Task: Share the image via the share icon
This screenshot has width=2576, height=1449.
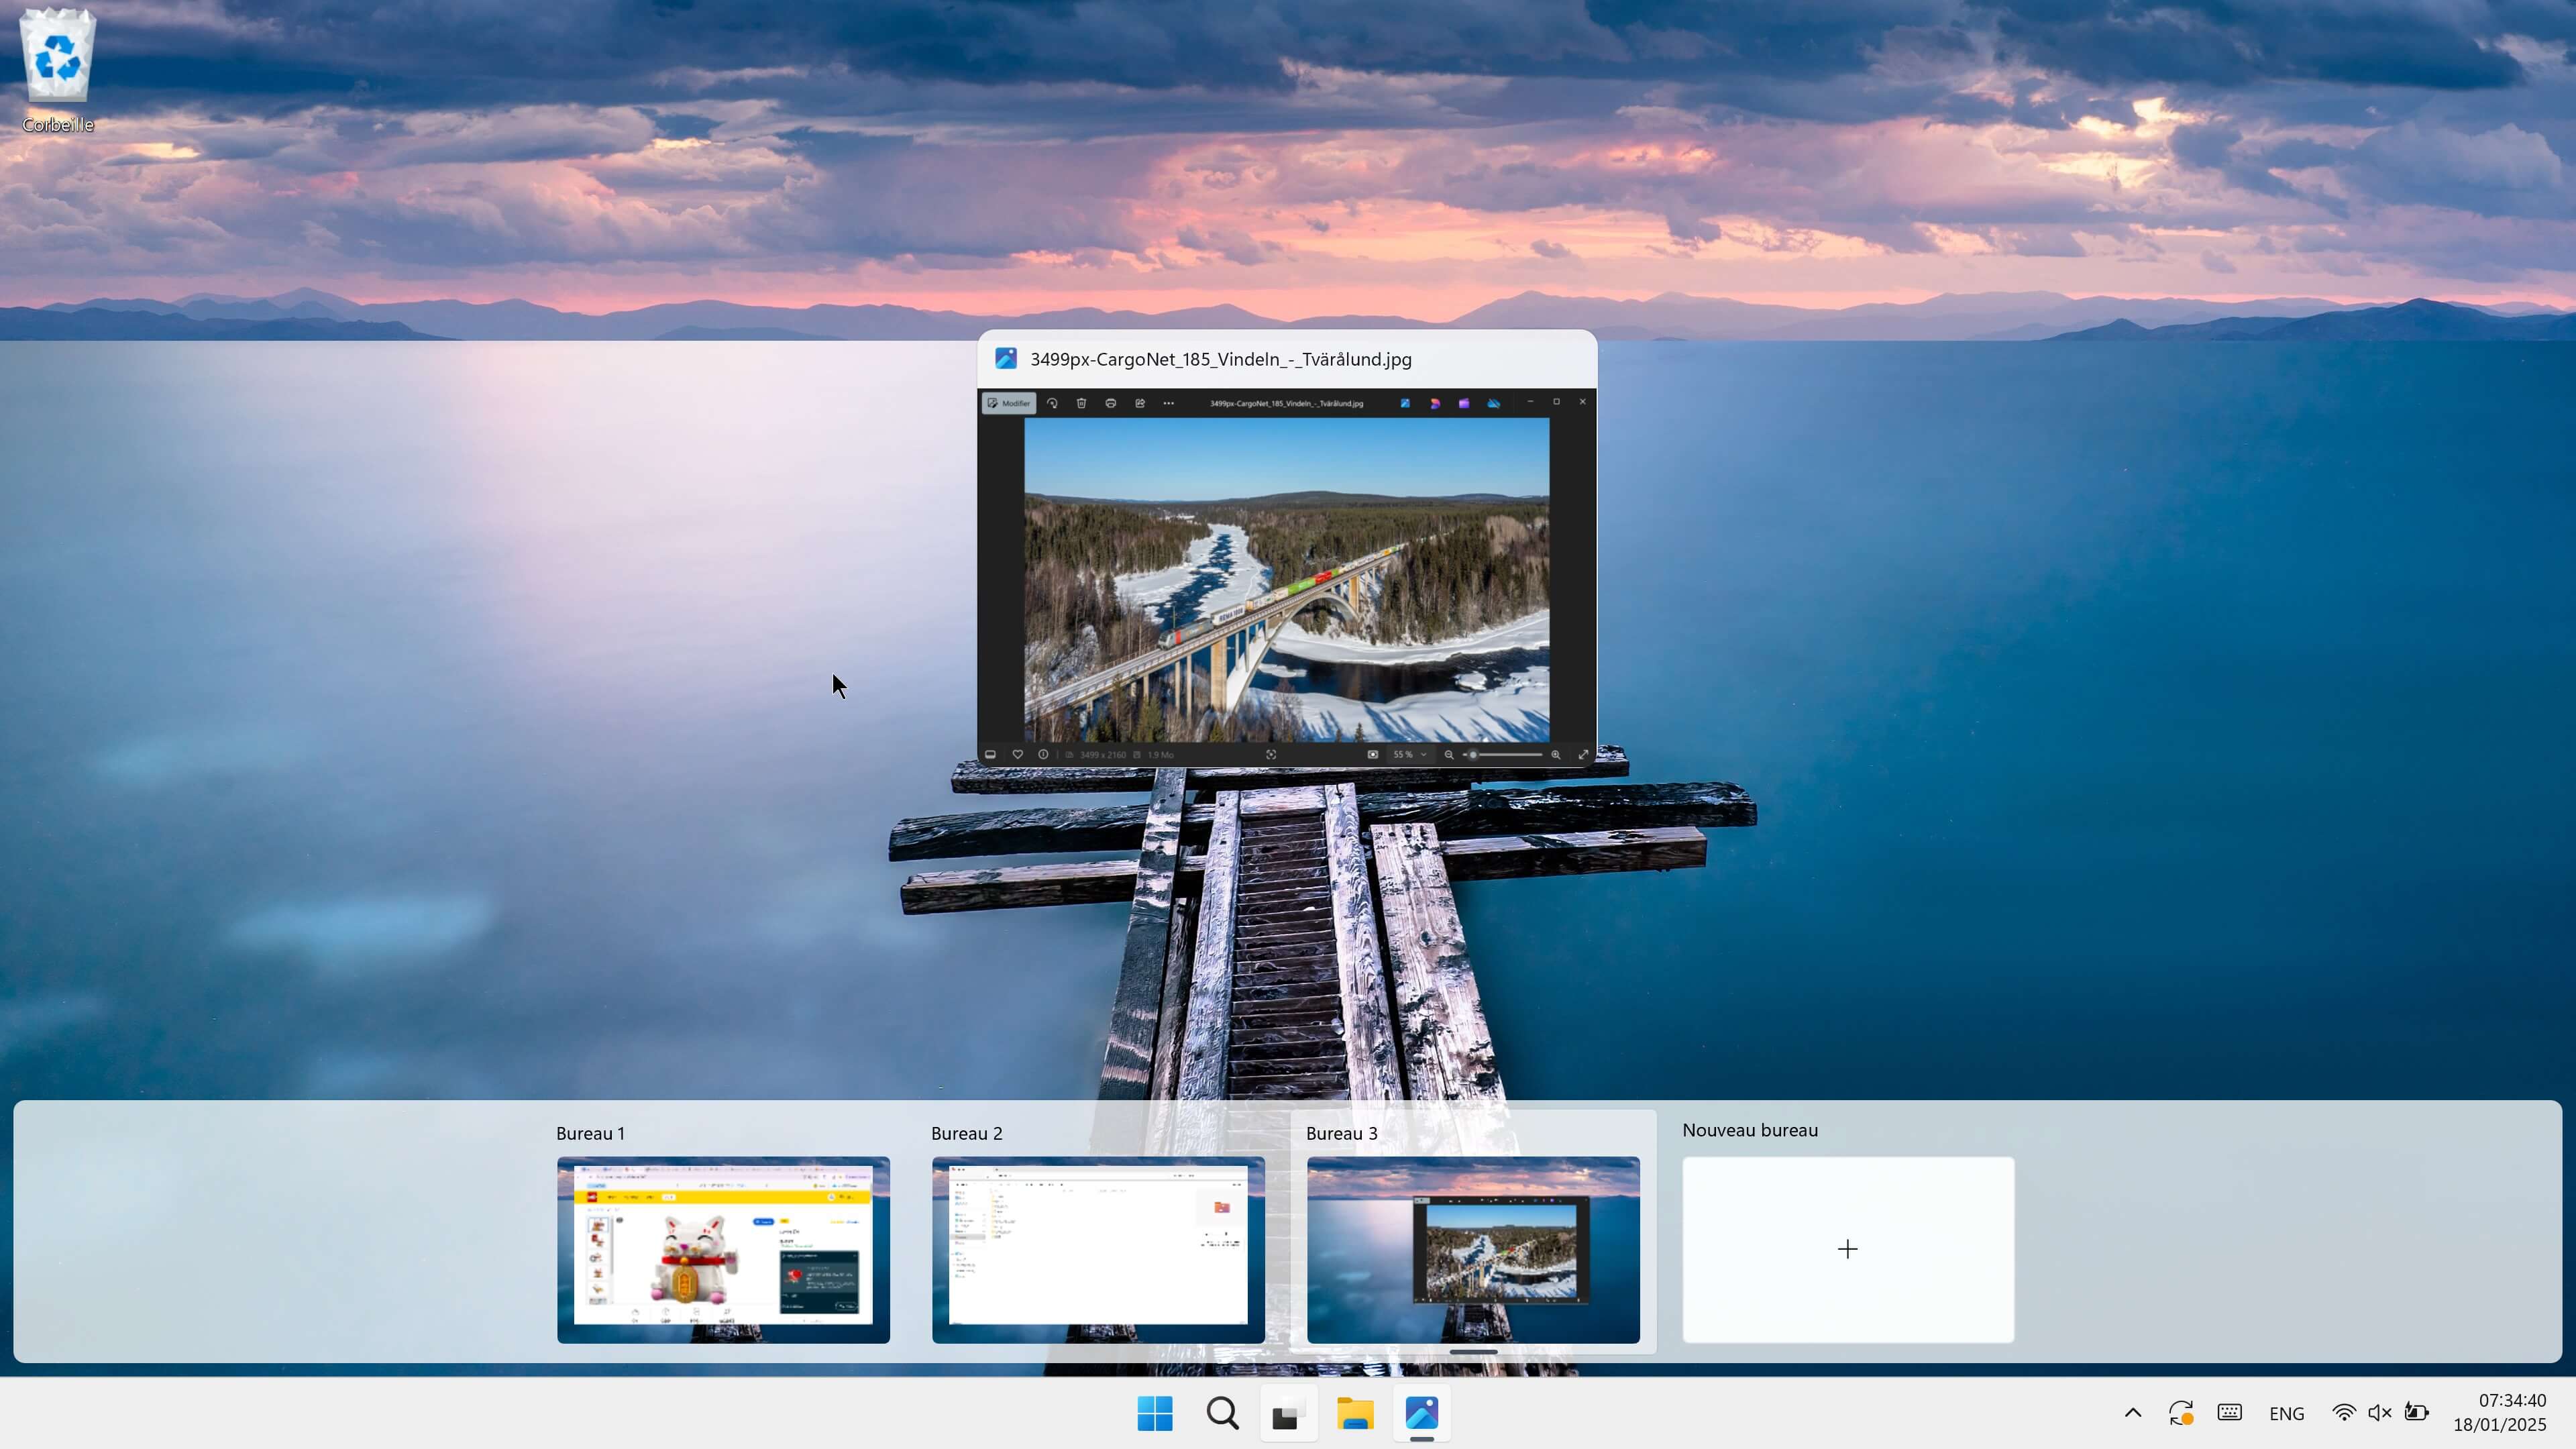Action: 1140,403
